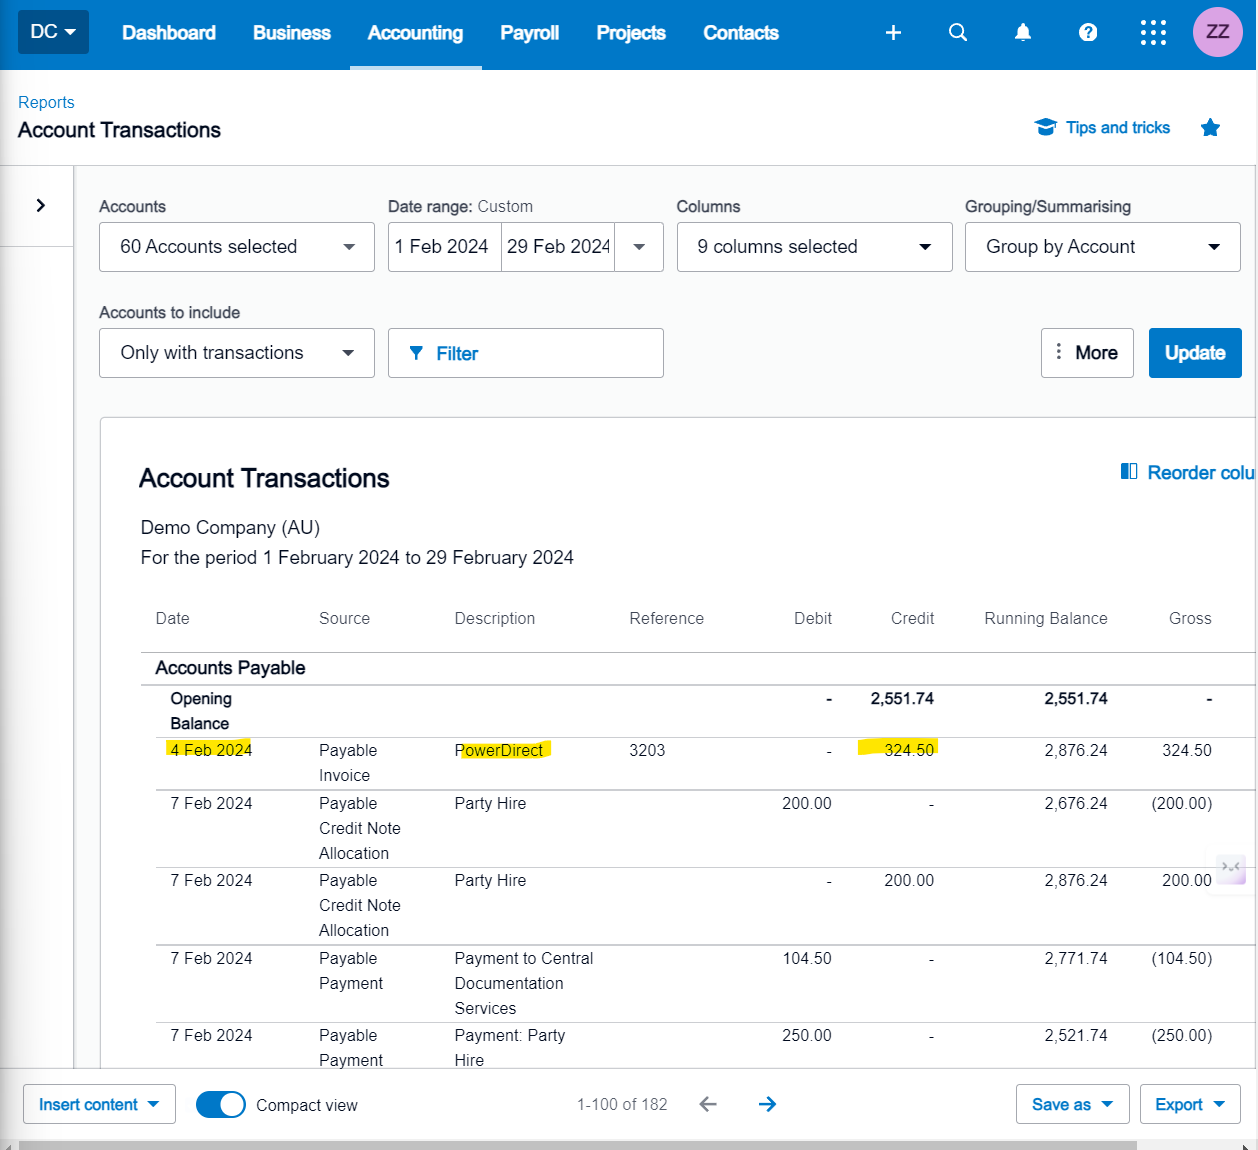Favourite this report with star icon
This screenshot has width=1258, height=1150.
coord(1210,128)
